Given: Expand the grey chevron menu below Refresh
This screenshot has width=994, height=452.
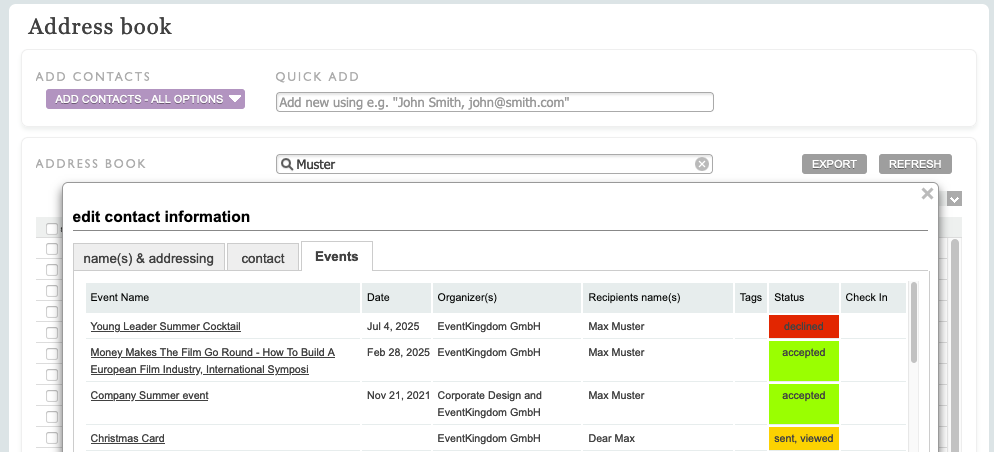Looking at the screenshot, I should (x=955, y=199).
